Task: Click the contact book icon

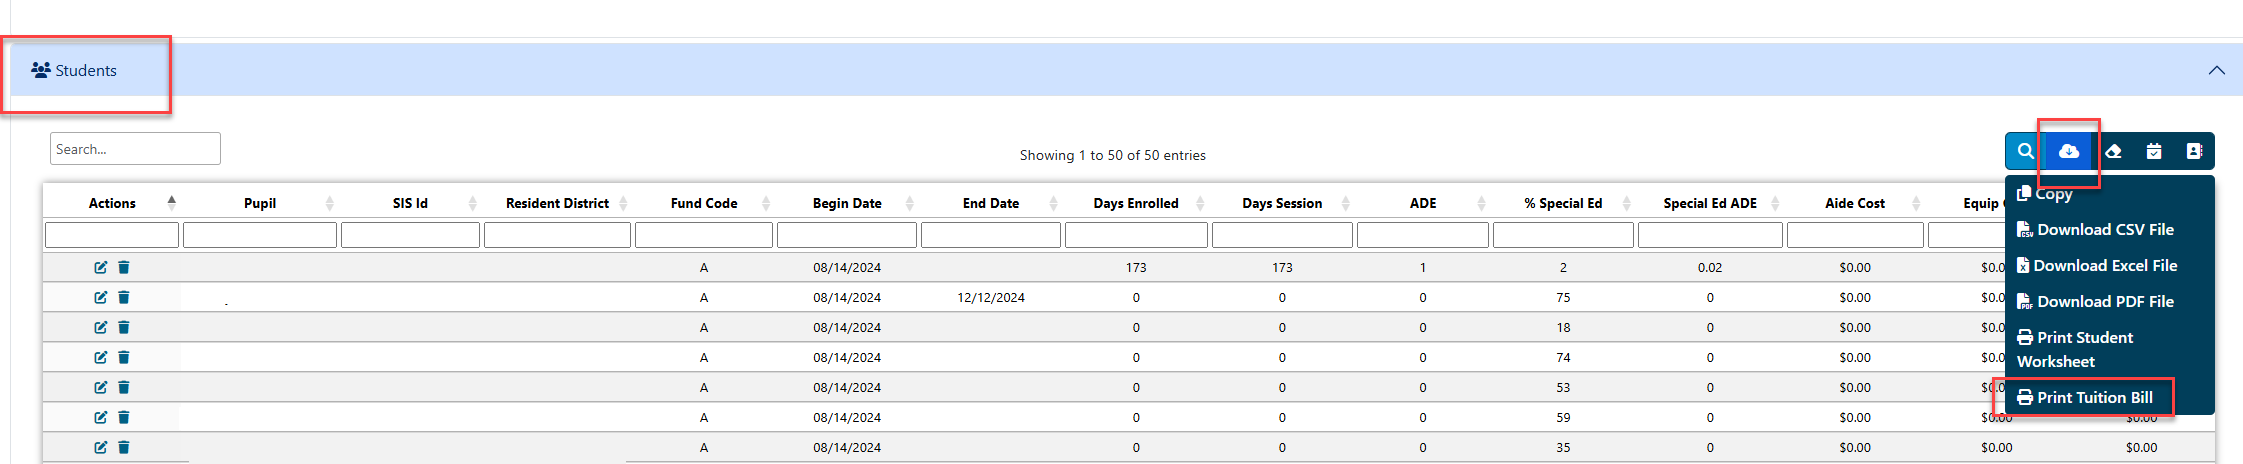Action: point(2194,151)
